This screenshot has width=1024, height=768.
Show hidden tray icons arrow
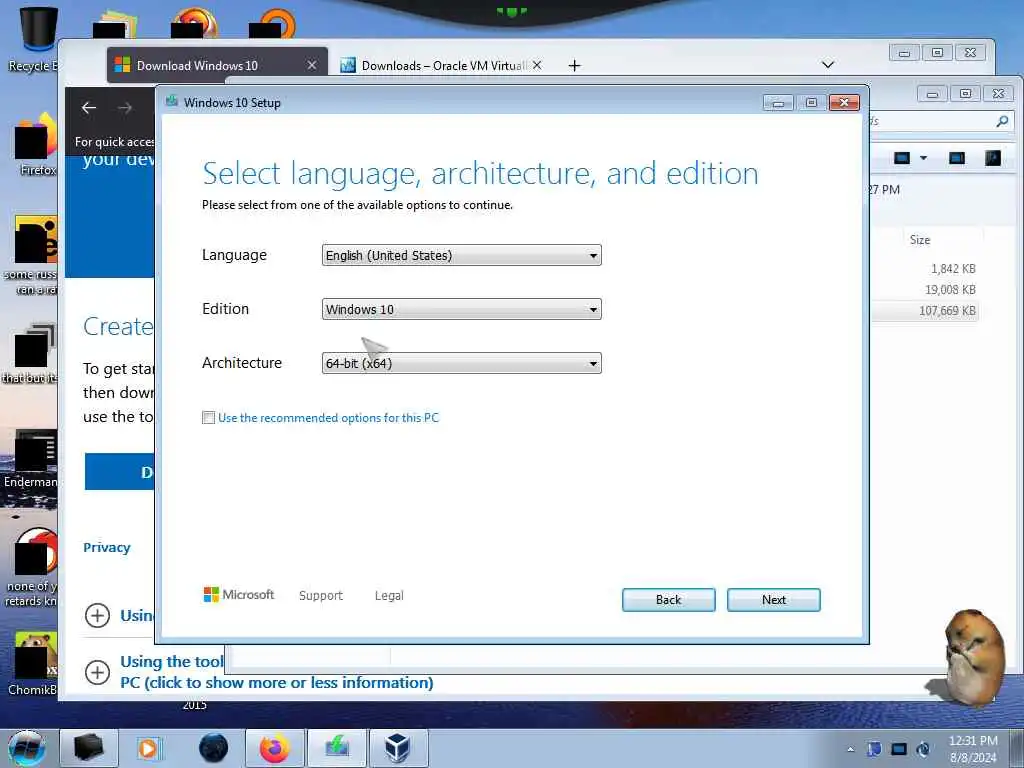click(x=850, y=749)
